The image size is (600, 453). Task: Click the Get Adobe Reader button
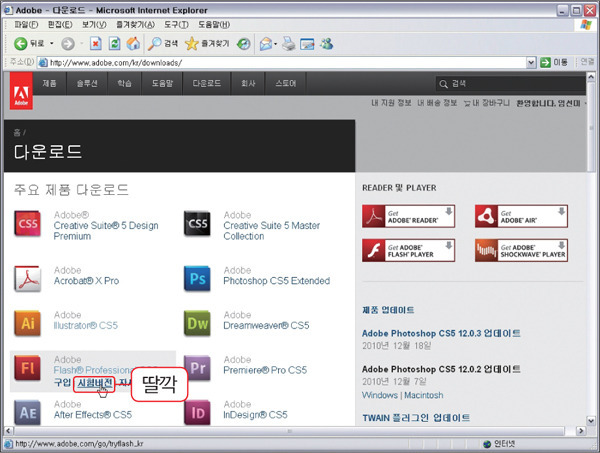pos(408,216)
